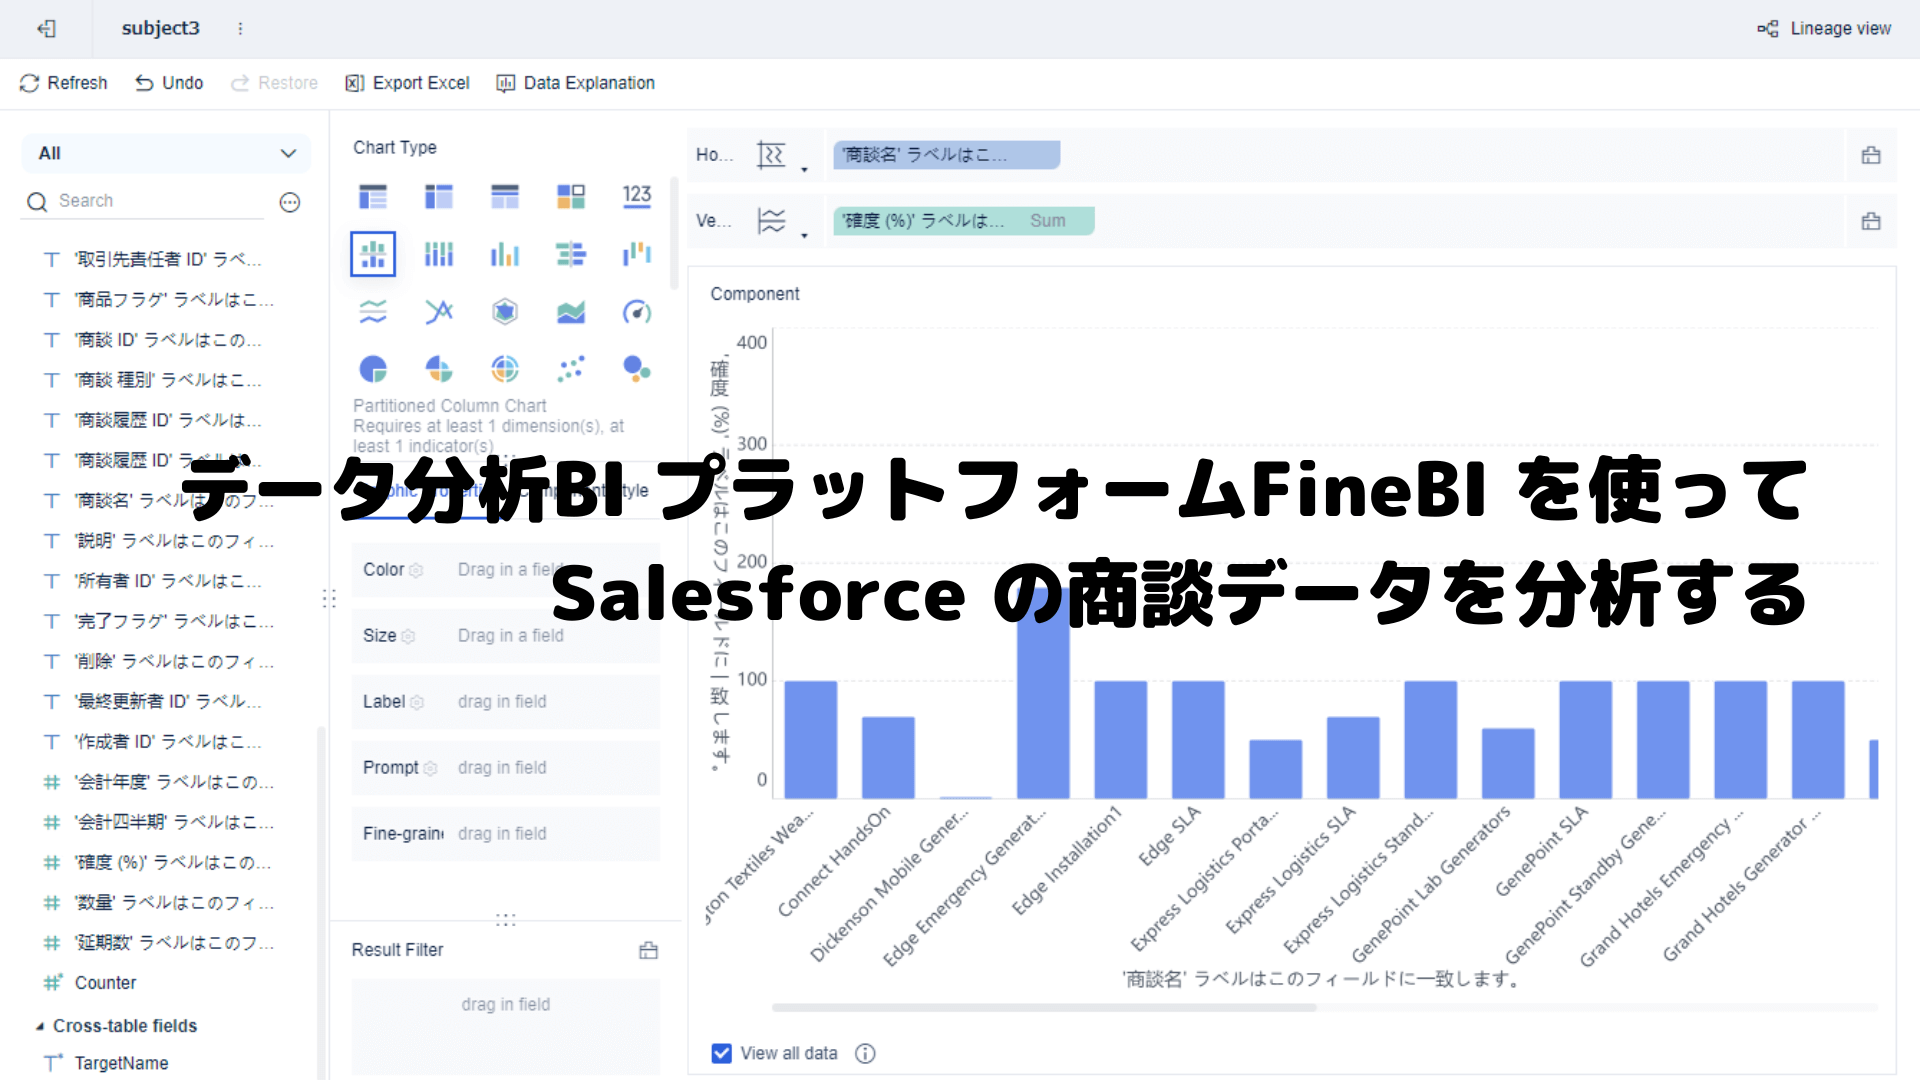Click the chart's horizontal scrollbar

point(1044,1008)
